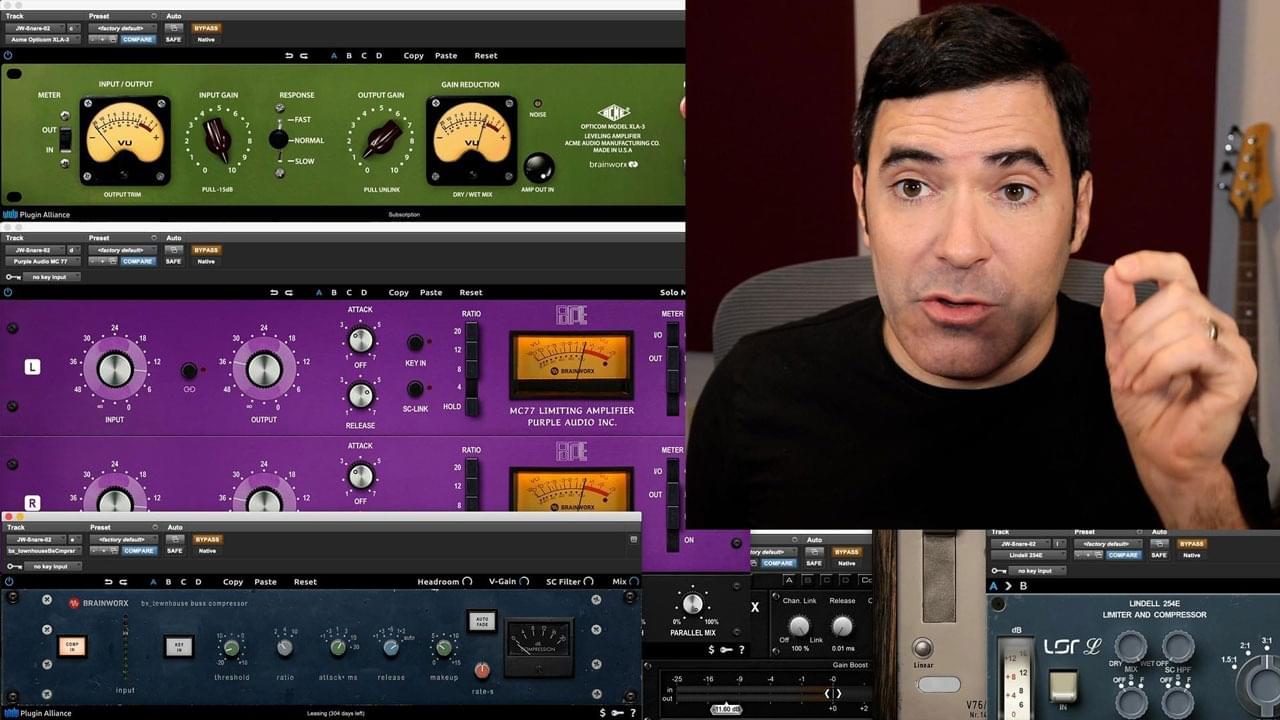The width and height of the screenshot is (1280, 720).
Task: Click the dollar sign icon in the footer
Action: click(600, 712)
